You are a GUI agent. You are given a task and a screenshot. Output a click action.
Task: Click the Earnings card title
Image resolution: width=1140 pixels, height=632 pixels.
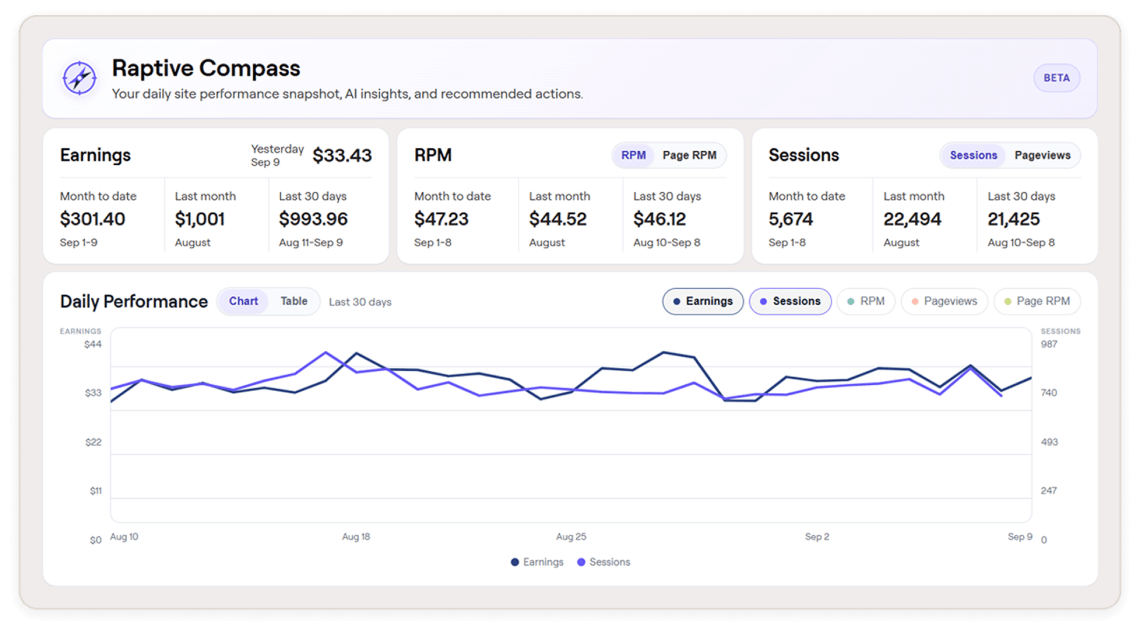(95, 155)
